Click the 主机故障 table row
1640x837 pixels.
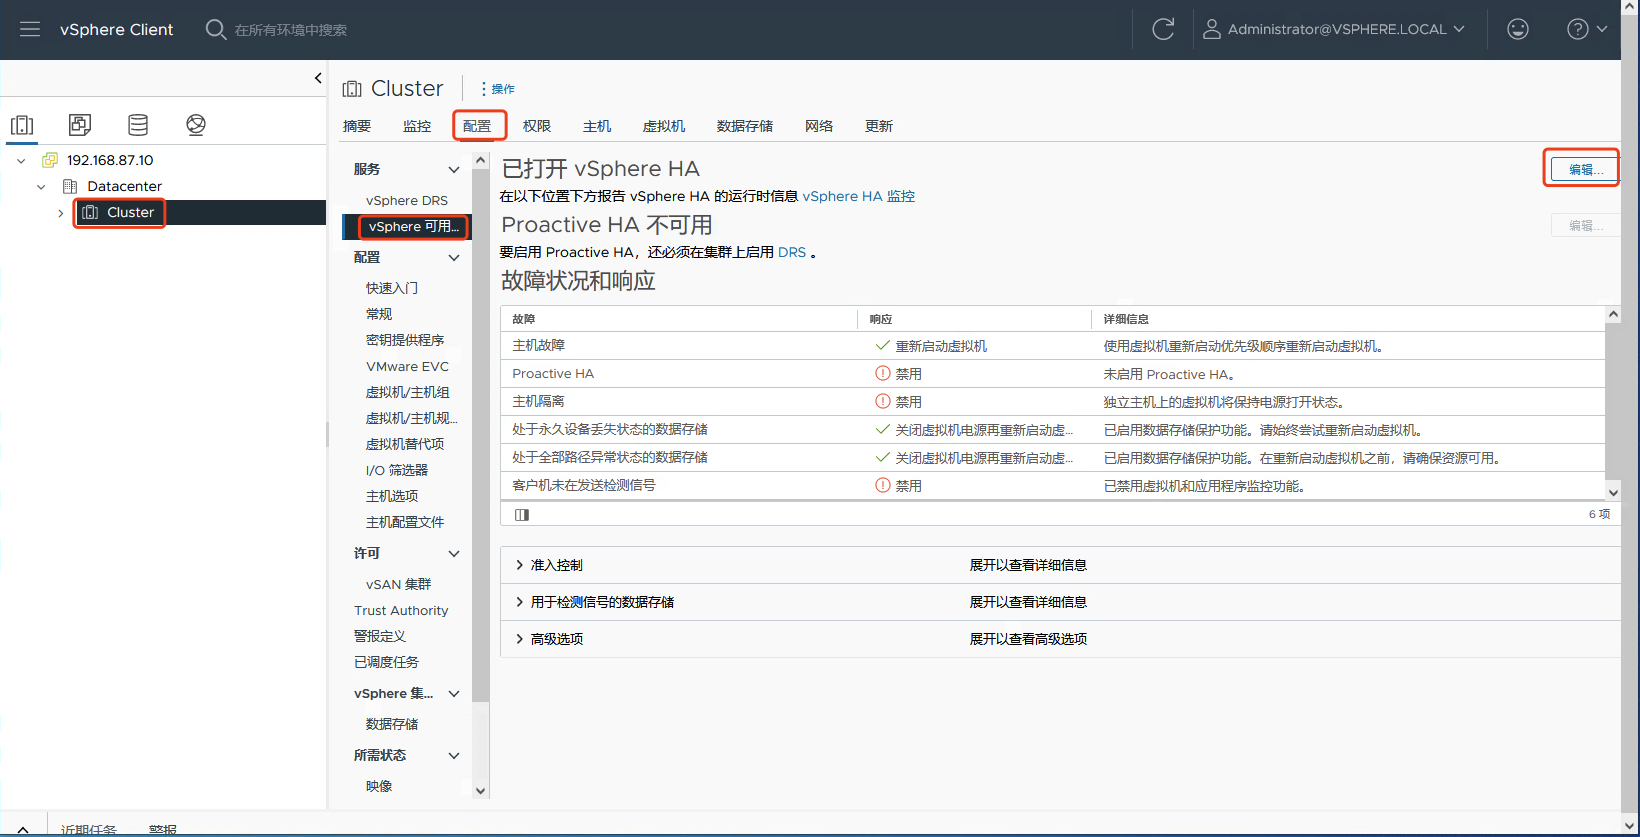click(1052, 346)
